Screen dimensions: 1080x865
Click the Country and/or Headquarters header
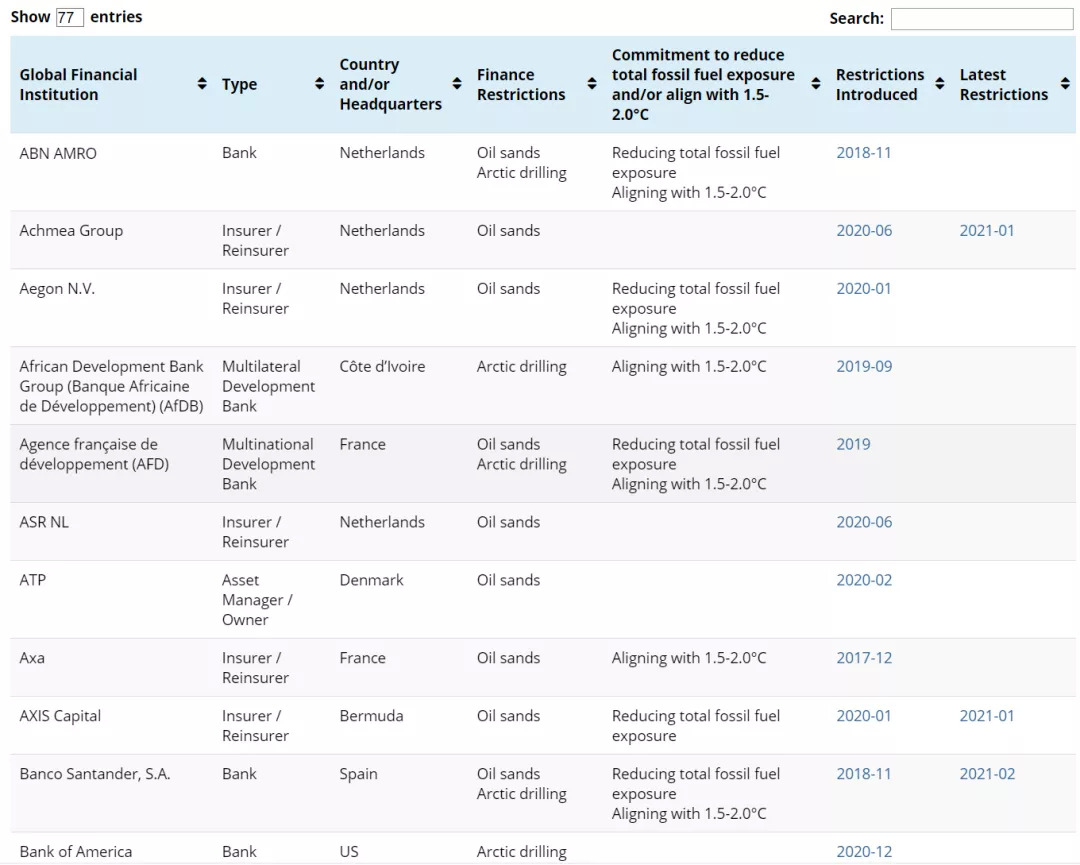(x=390, y=84)
